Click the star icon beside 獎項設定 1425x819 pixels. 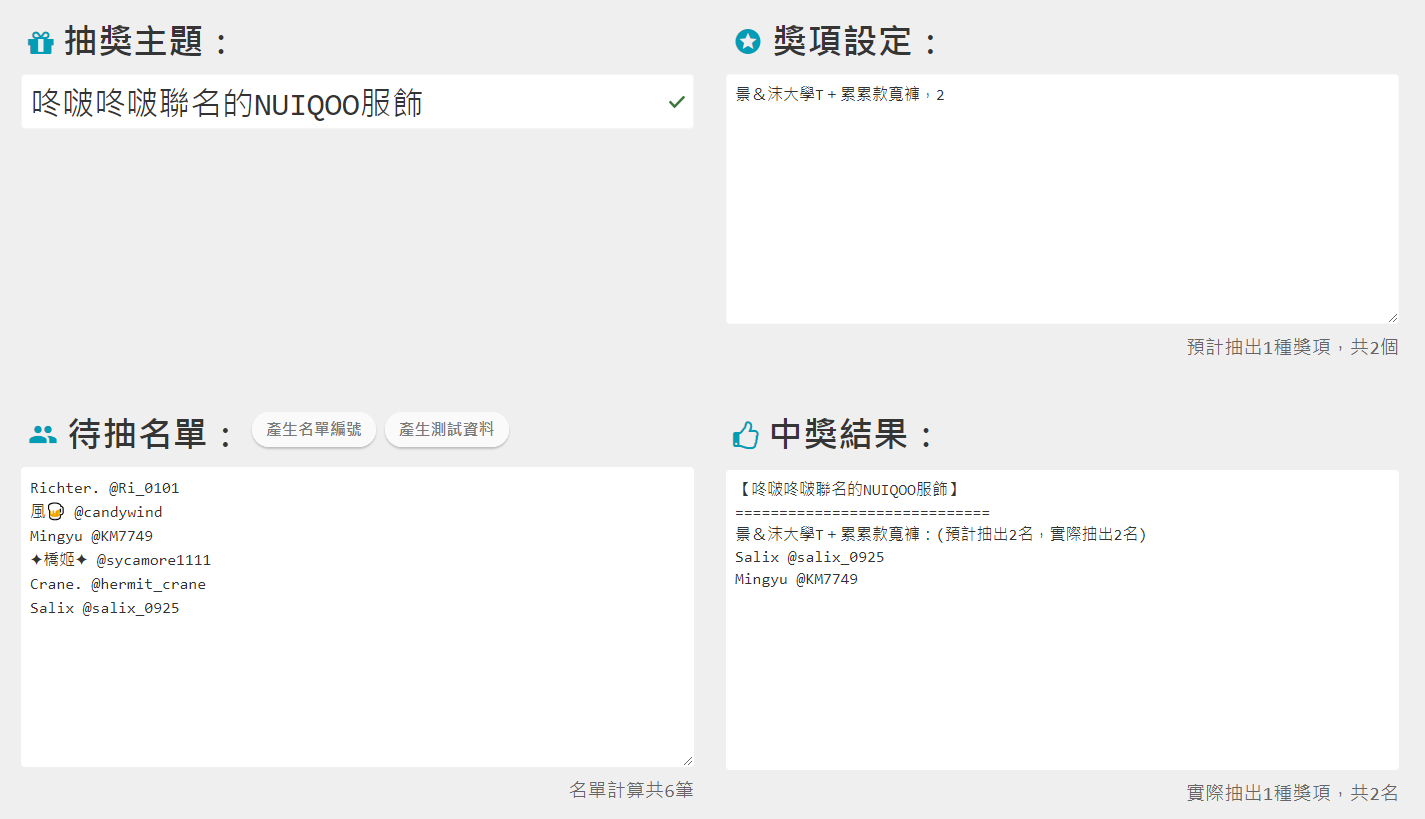click(748, 41)
